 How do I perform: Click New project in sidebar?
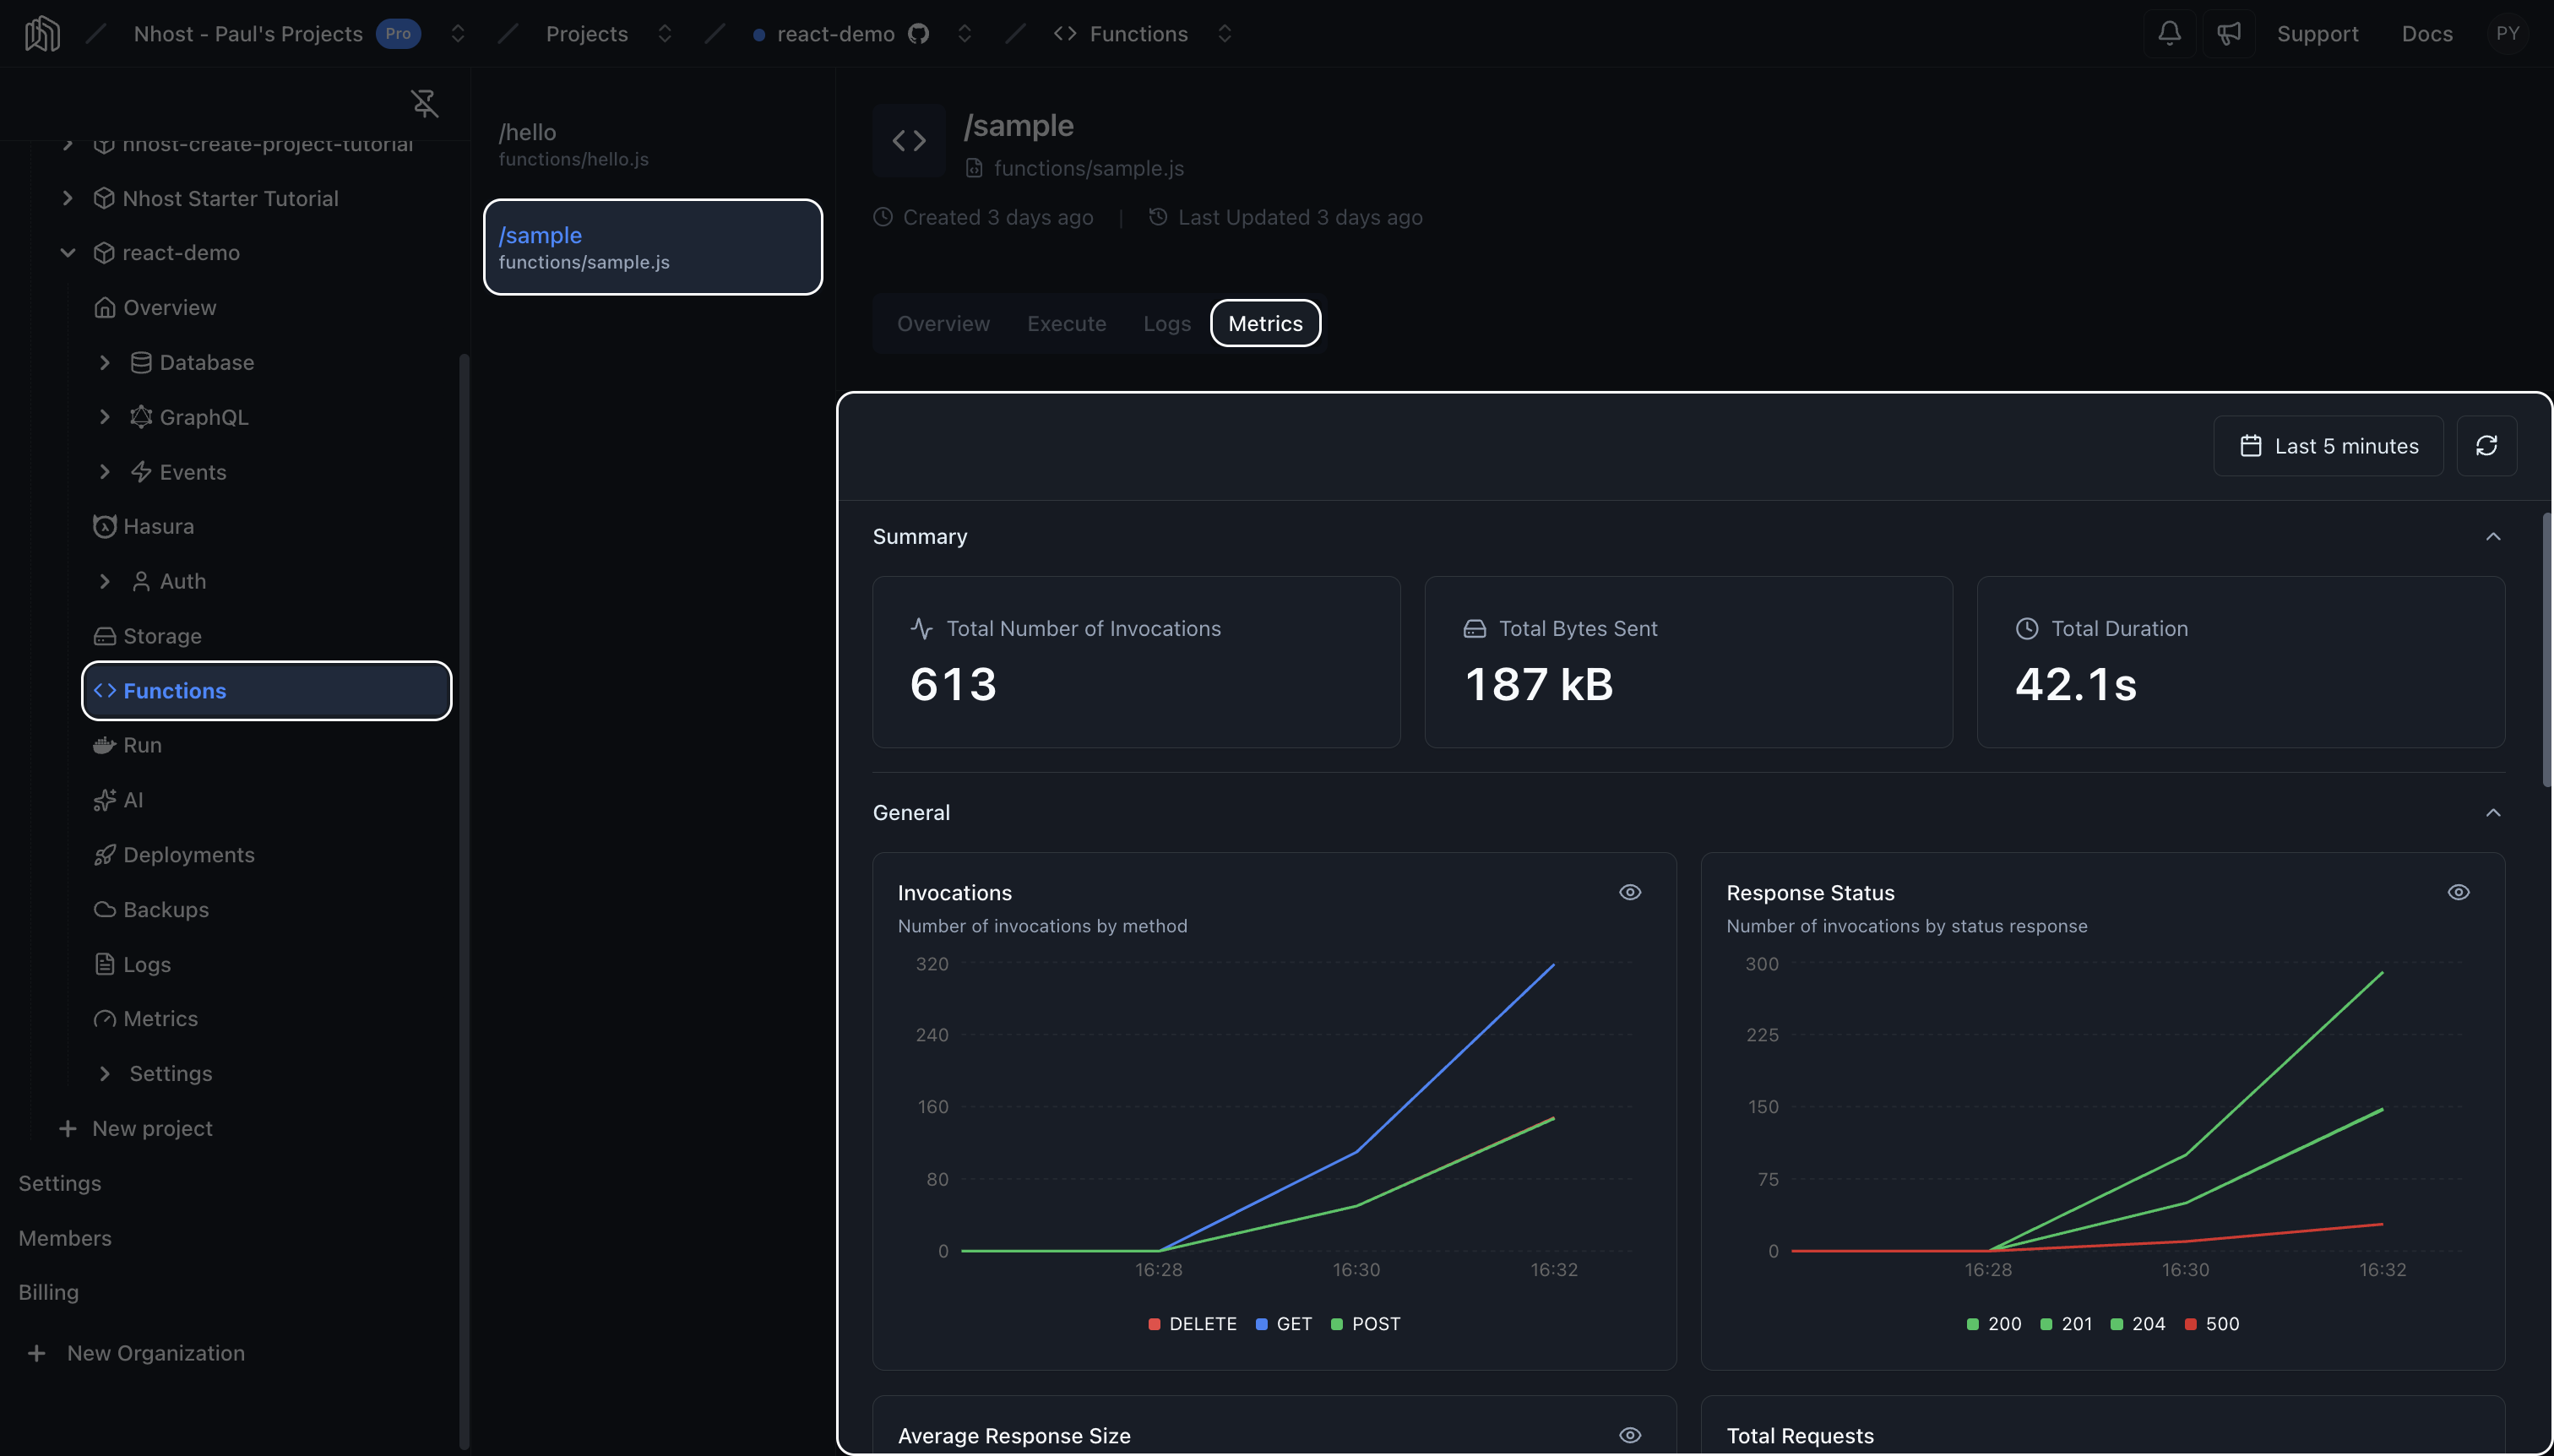tap(152, 1128)
